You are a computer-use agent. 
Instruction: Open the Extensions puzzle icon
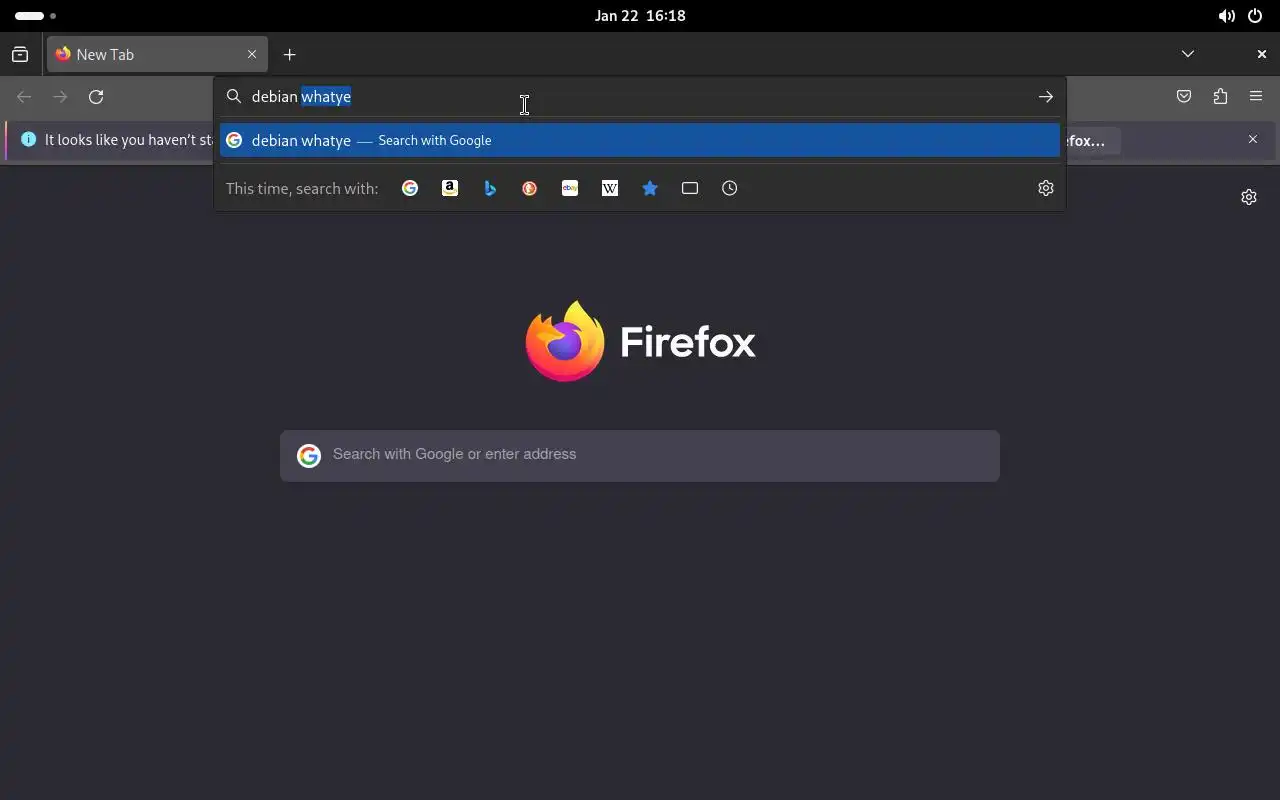1220,97
